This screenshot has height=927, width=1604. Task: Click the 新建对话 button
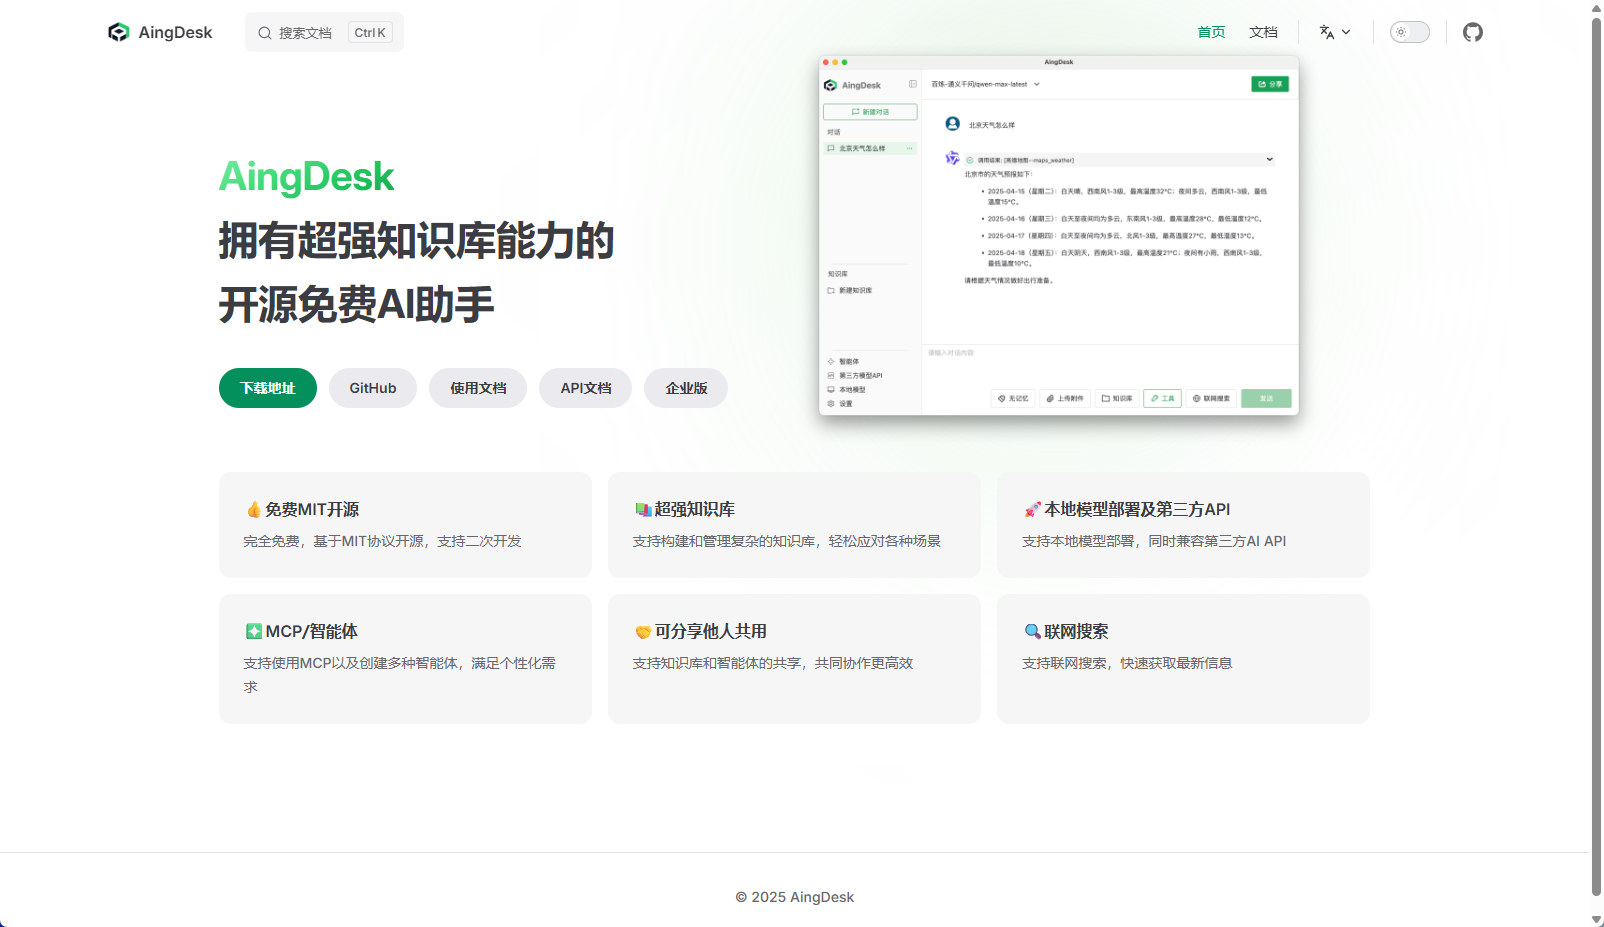(869, 111)
